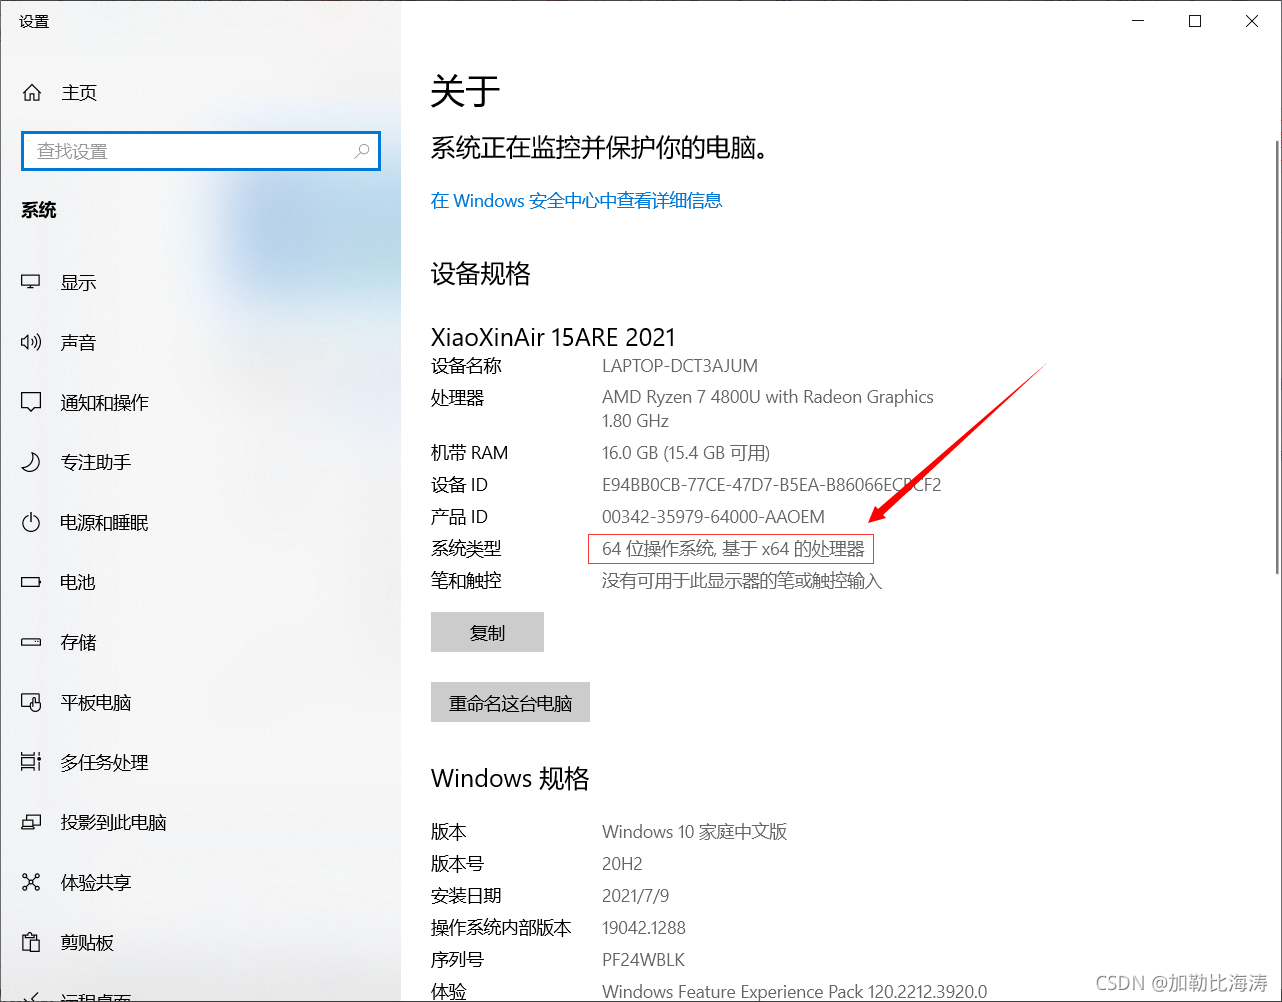Image resolution: width=1282 pixels, height=1002 pixels.
Task: Click the moon icon for 专注助手
Action: click(31, 463)
